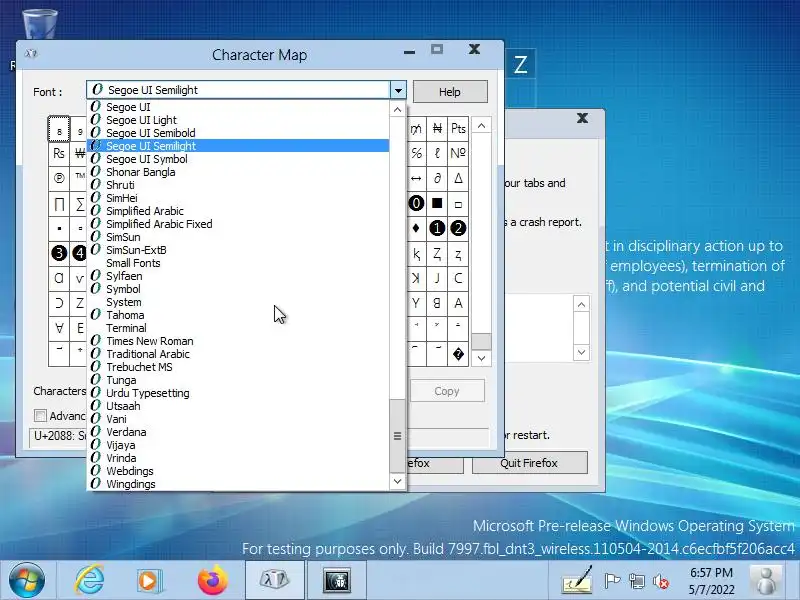Select Tunga font
This screenshot has height=600, width=800.
point(238,380)
